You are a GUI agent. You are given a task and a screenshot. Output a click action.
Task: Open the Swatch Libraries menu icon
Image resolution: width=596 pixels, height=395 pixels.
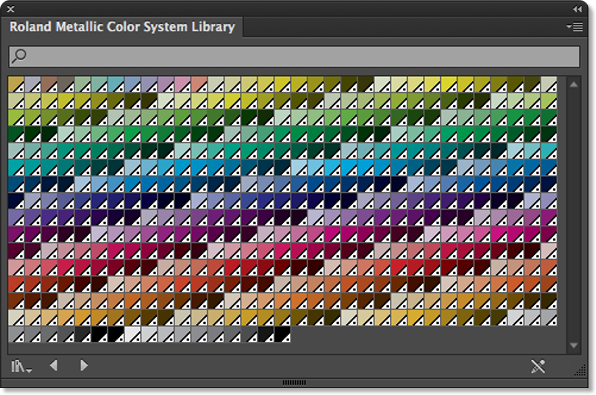click(21, 366)
